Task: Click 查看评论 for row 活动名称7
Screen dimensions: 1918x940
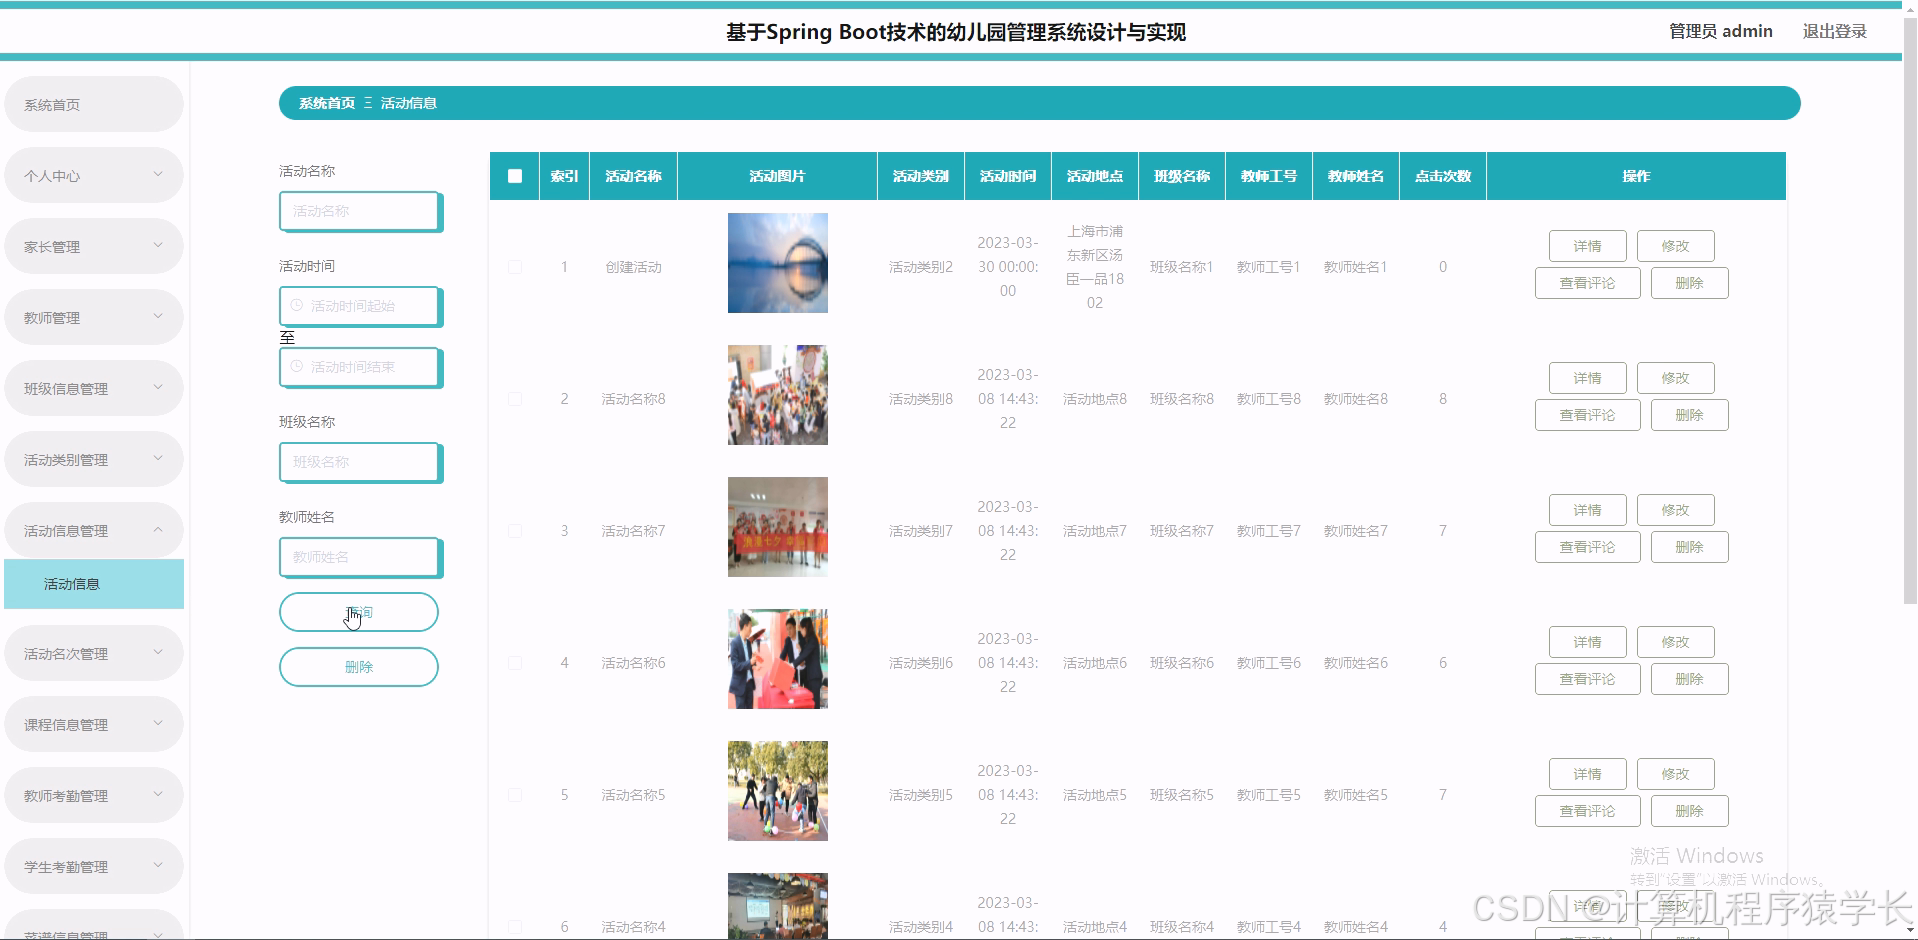Action: click(x=1587, y=547)
